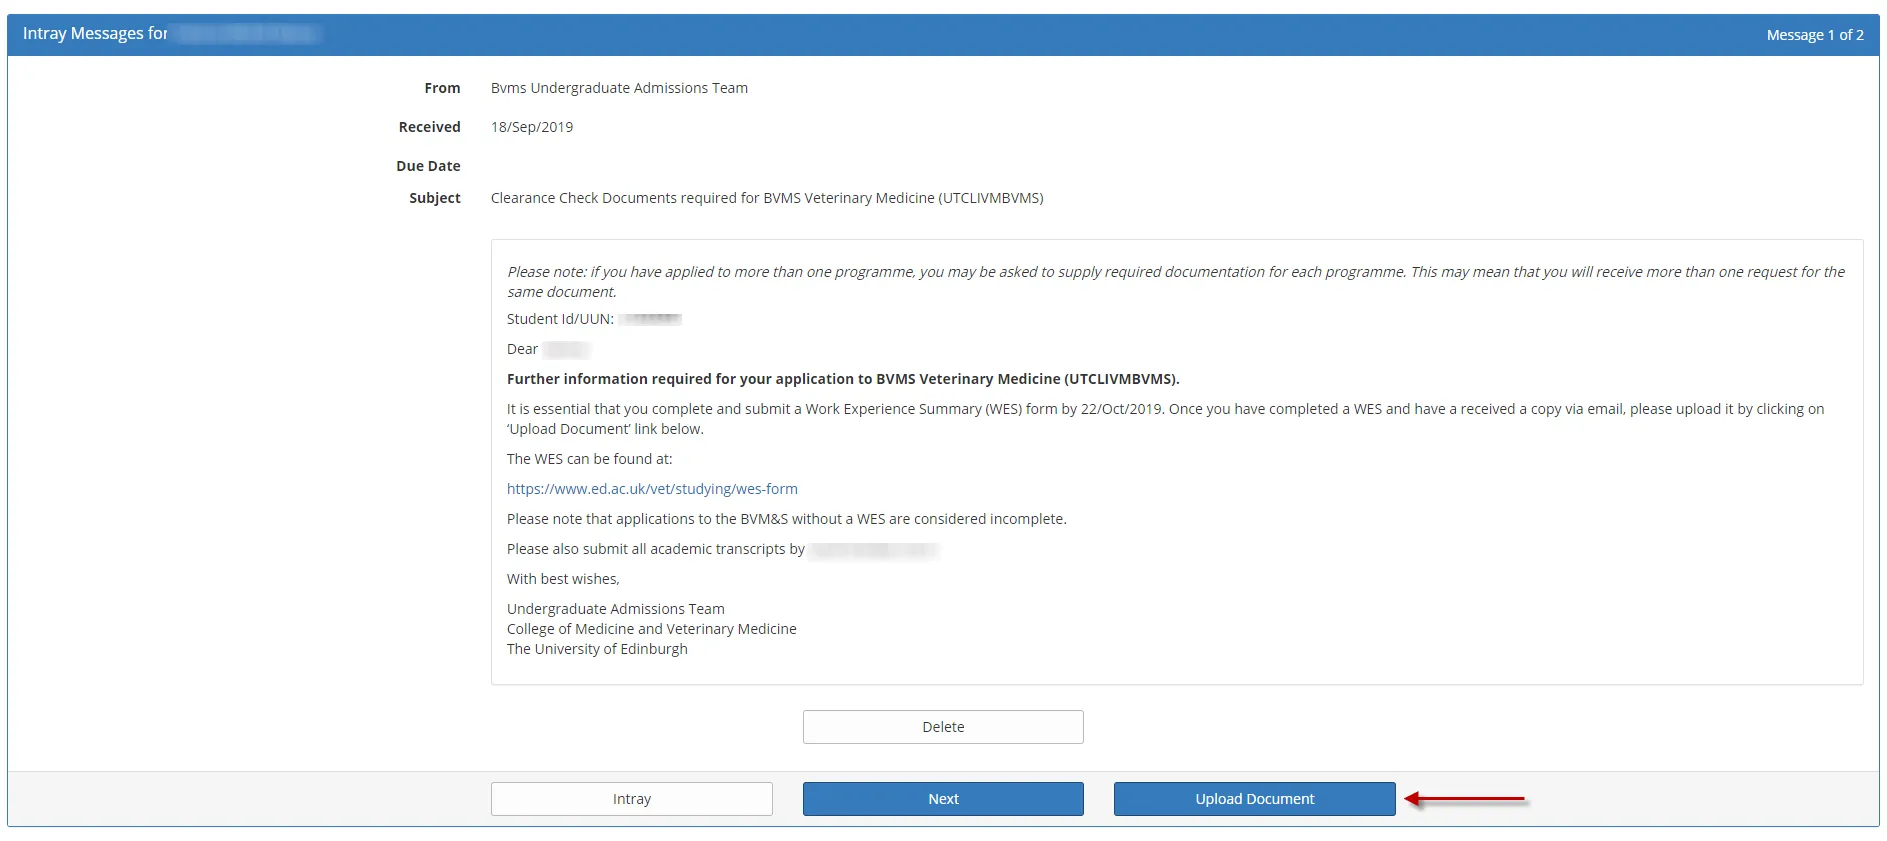Click the 'Message 1 of 2' counter
Image resolution: width=1887 pixels, height=841 pixels.
[1814, 35]
